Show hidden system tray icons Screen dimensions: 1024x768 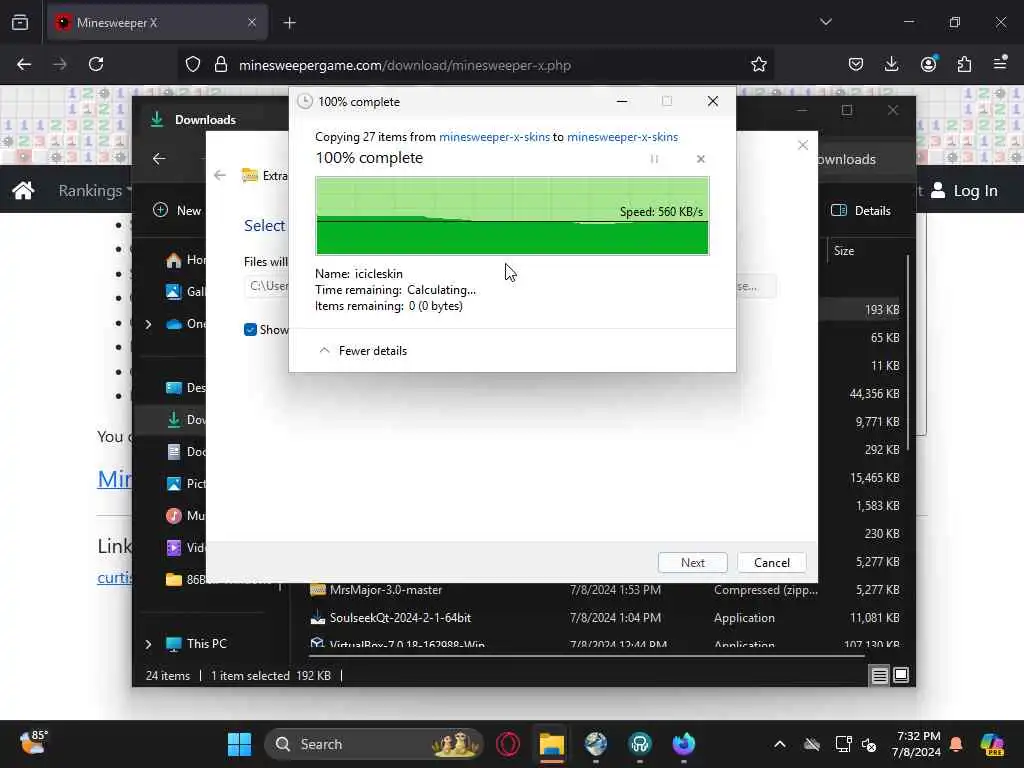[x=780, y=744]
